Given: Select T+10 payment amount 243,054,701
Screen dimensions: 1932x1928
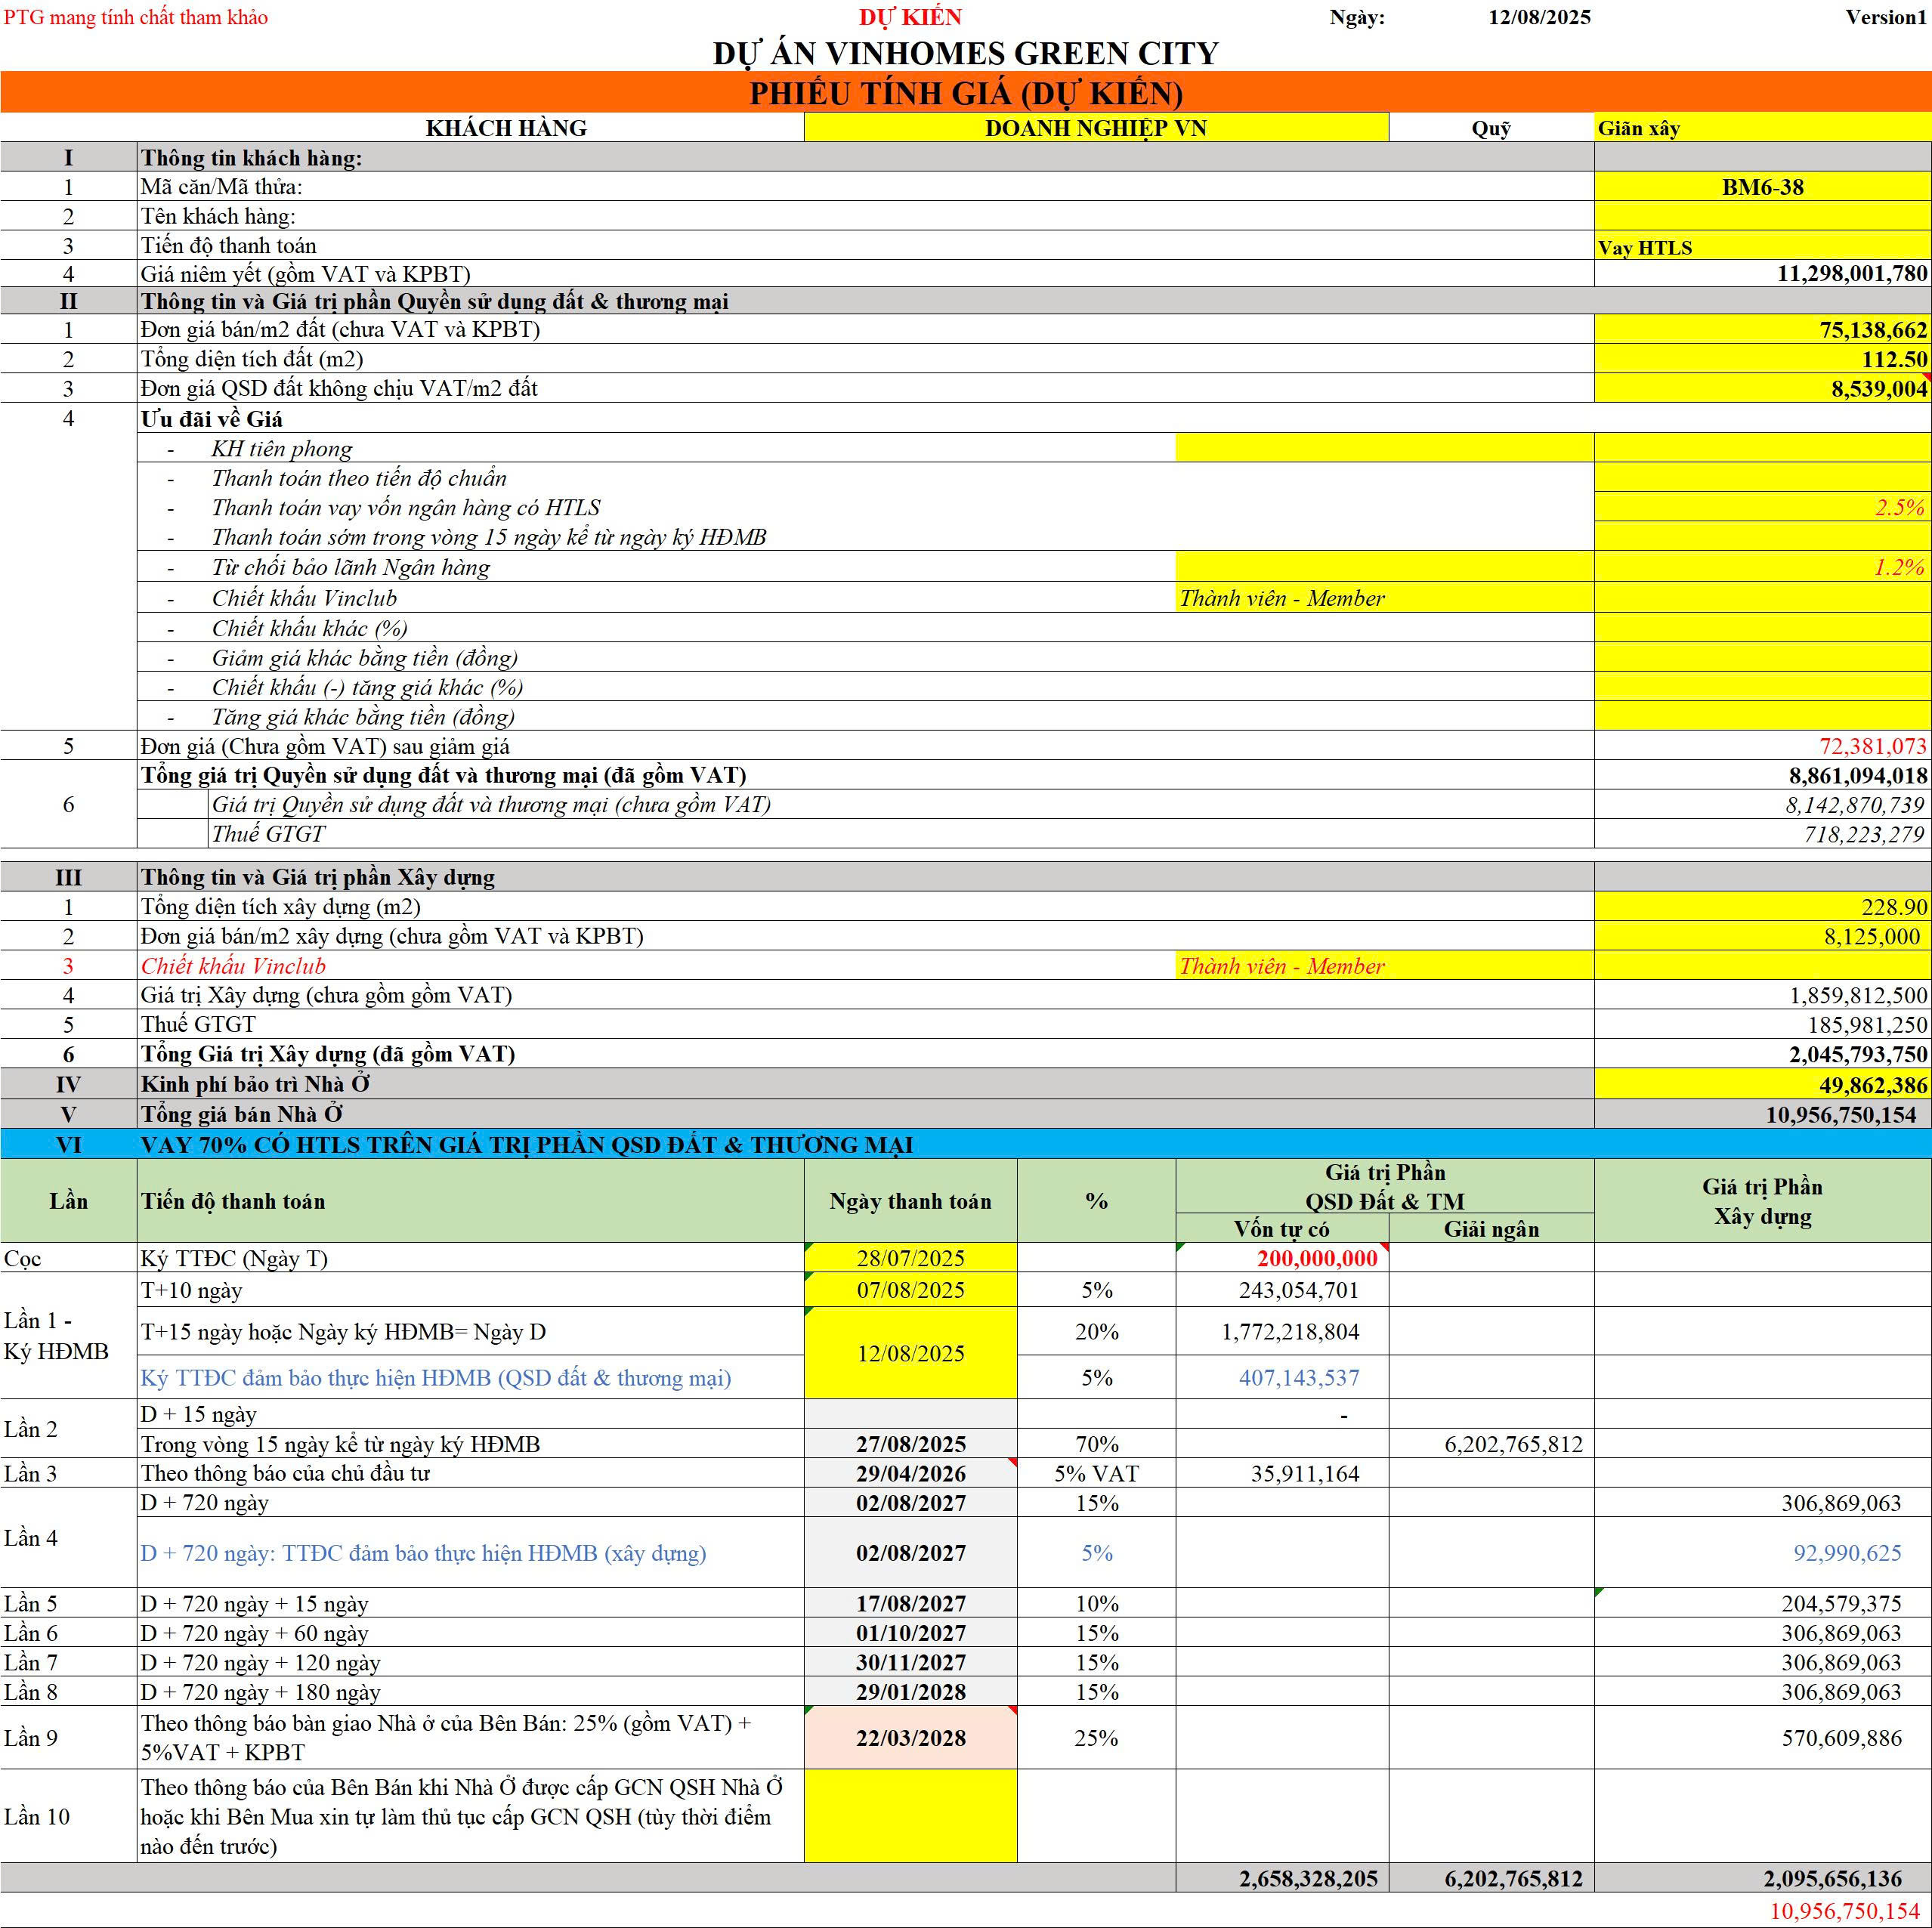Looking at the screenshot, I should click(x=1298, y=1290).
